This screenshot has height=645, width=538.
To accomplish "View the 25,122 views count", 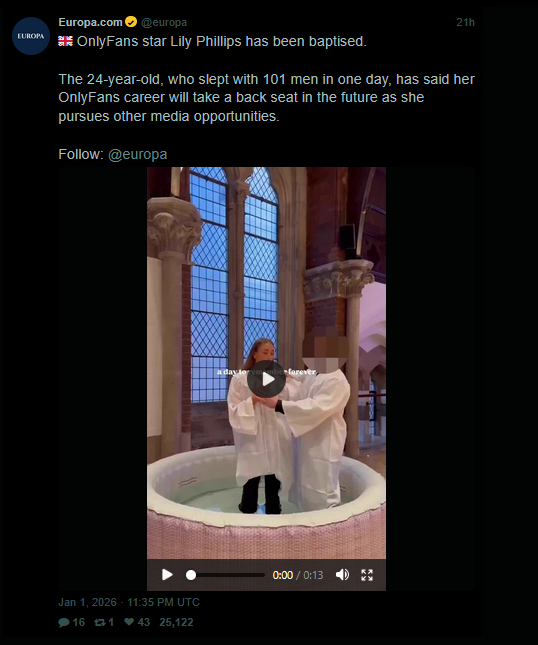I will 176,622.
